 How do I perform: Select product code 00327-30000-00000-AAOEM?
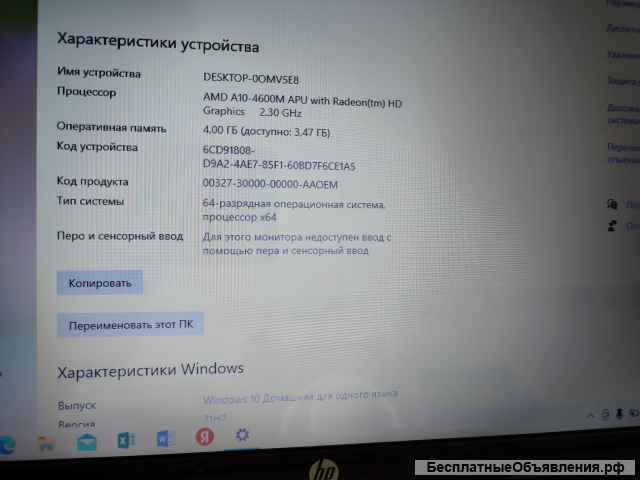270,184
